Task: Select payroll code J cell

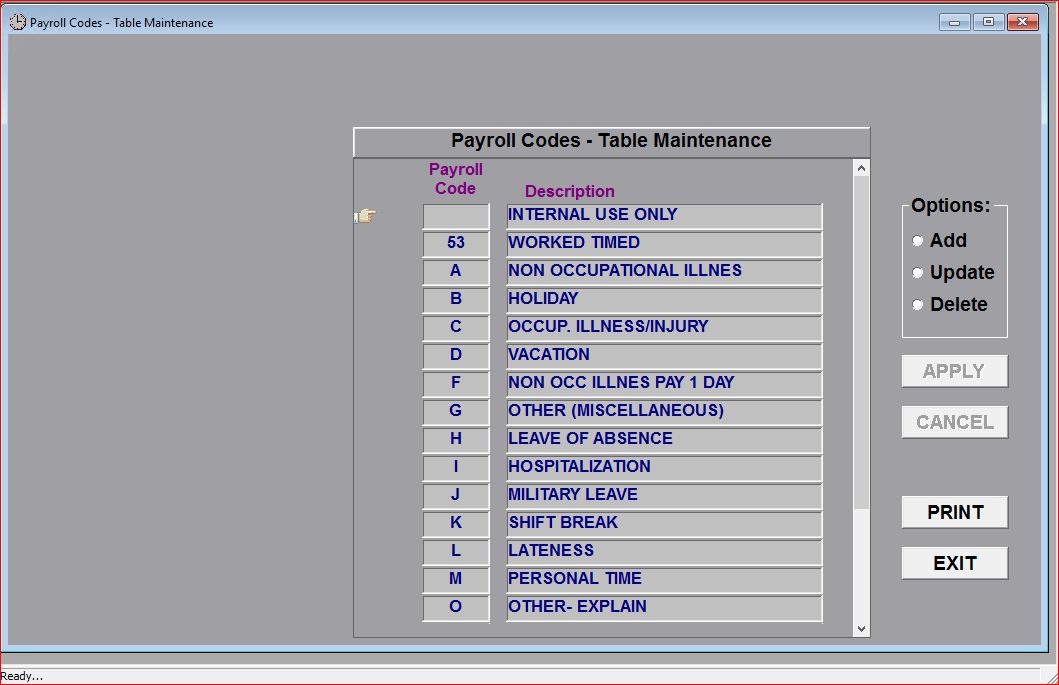Action: [456, 497]
